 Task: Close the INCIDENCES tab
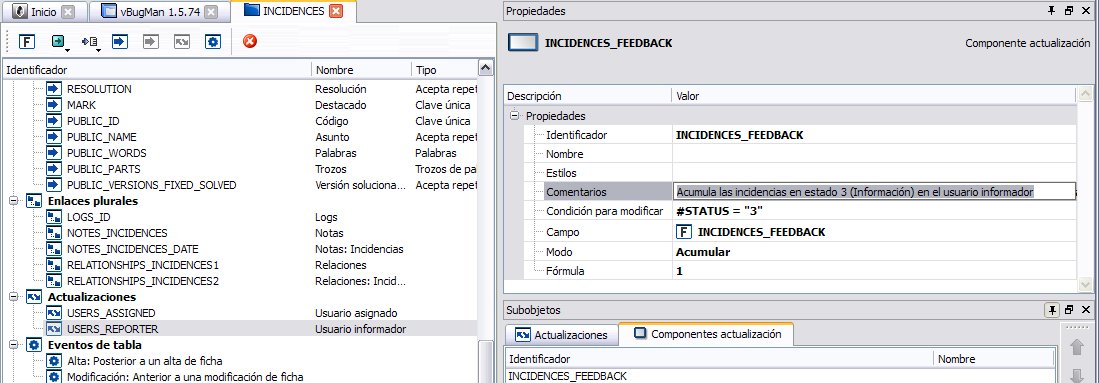click(336, 11)
